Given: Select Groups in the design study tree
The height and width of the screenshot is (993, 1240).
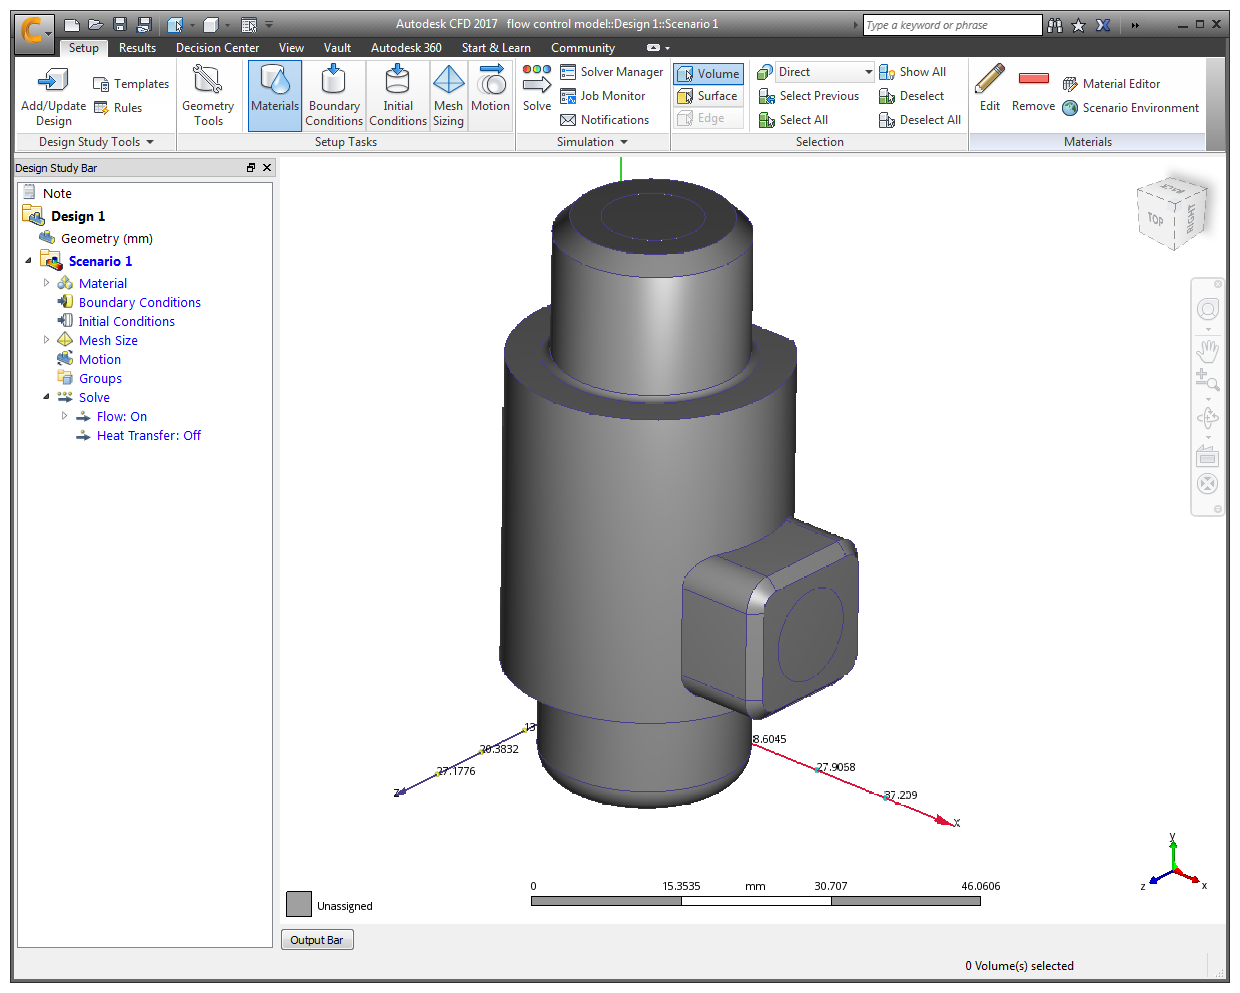Looking at the screenshot, I should click(100, 378).
